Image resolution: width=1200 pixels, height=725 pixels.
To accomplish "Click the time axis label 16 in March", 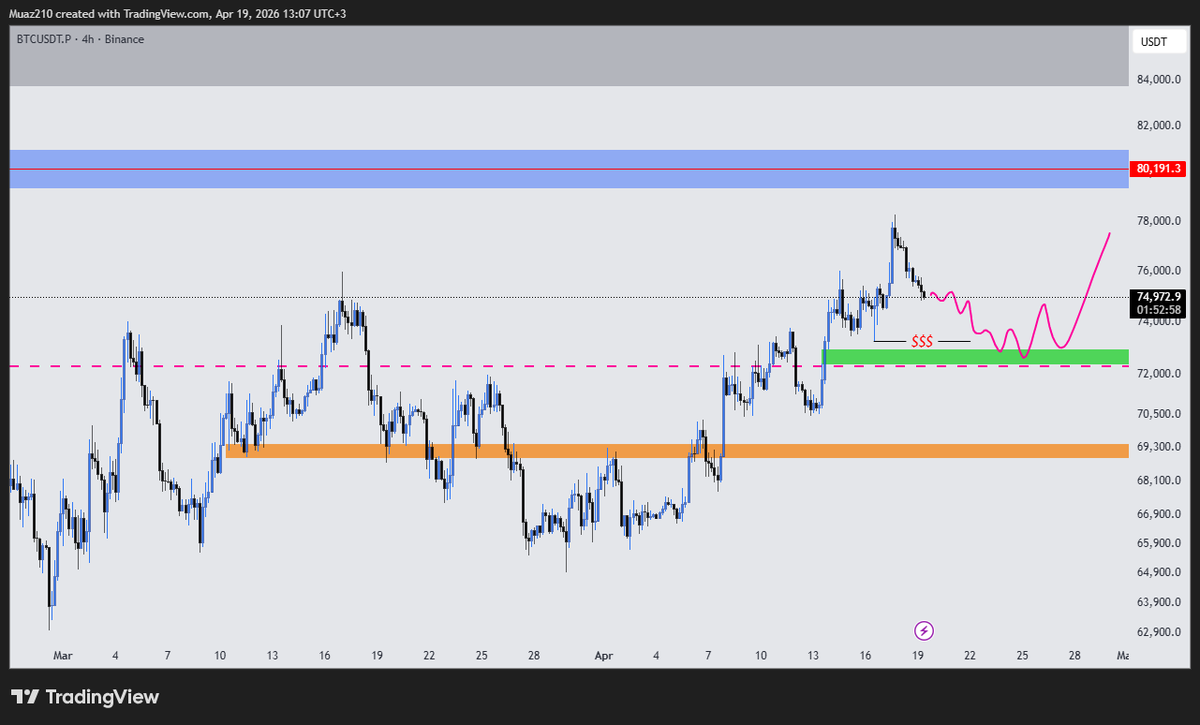I will click(x=325, y=656).
